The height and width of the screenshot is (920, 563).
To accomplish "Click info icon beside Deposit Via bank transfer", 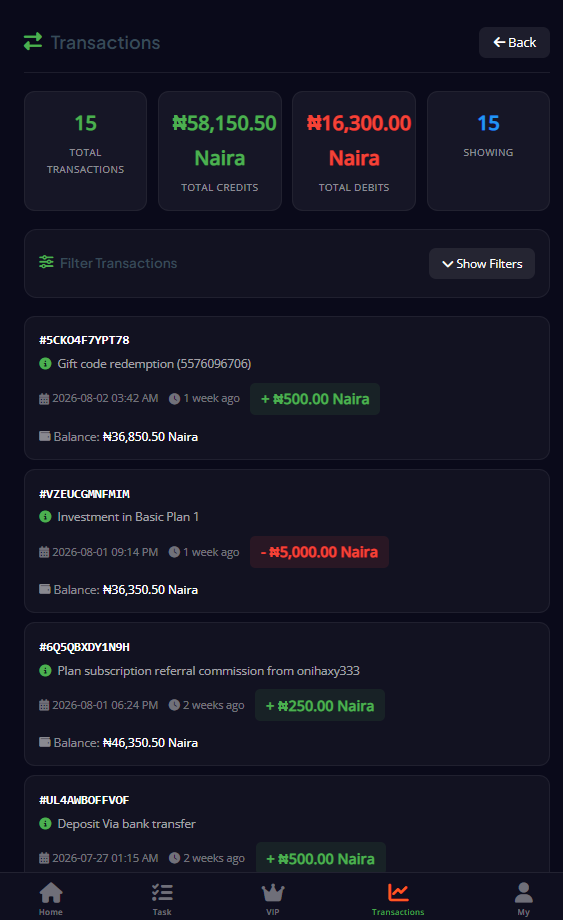I will 45,824.
